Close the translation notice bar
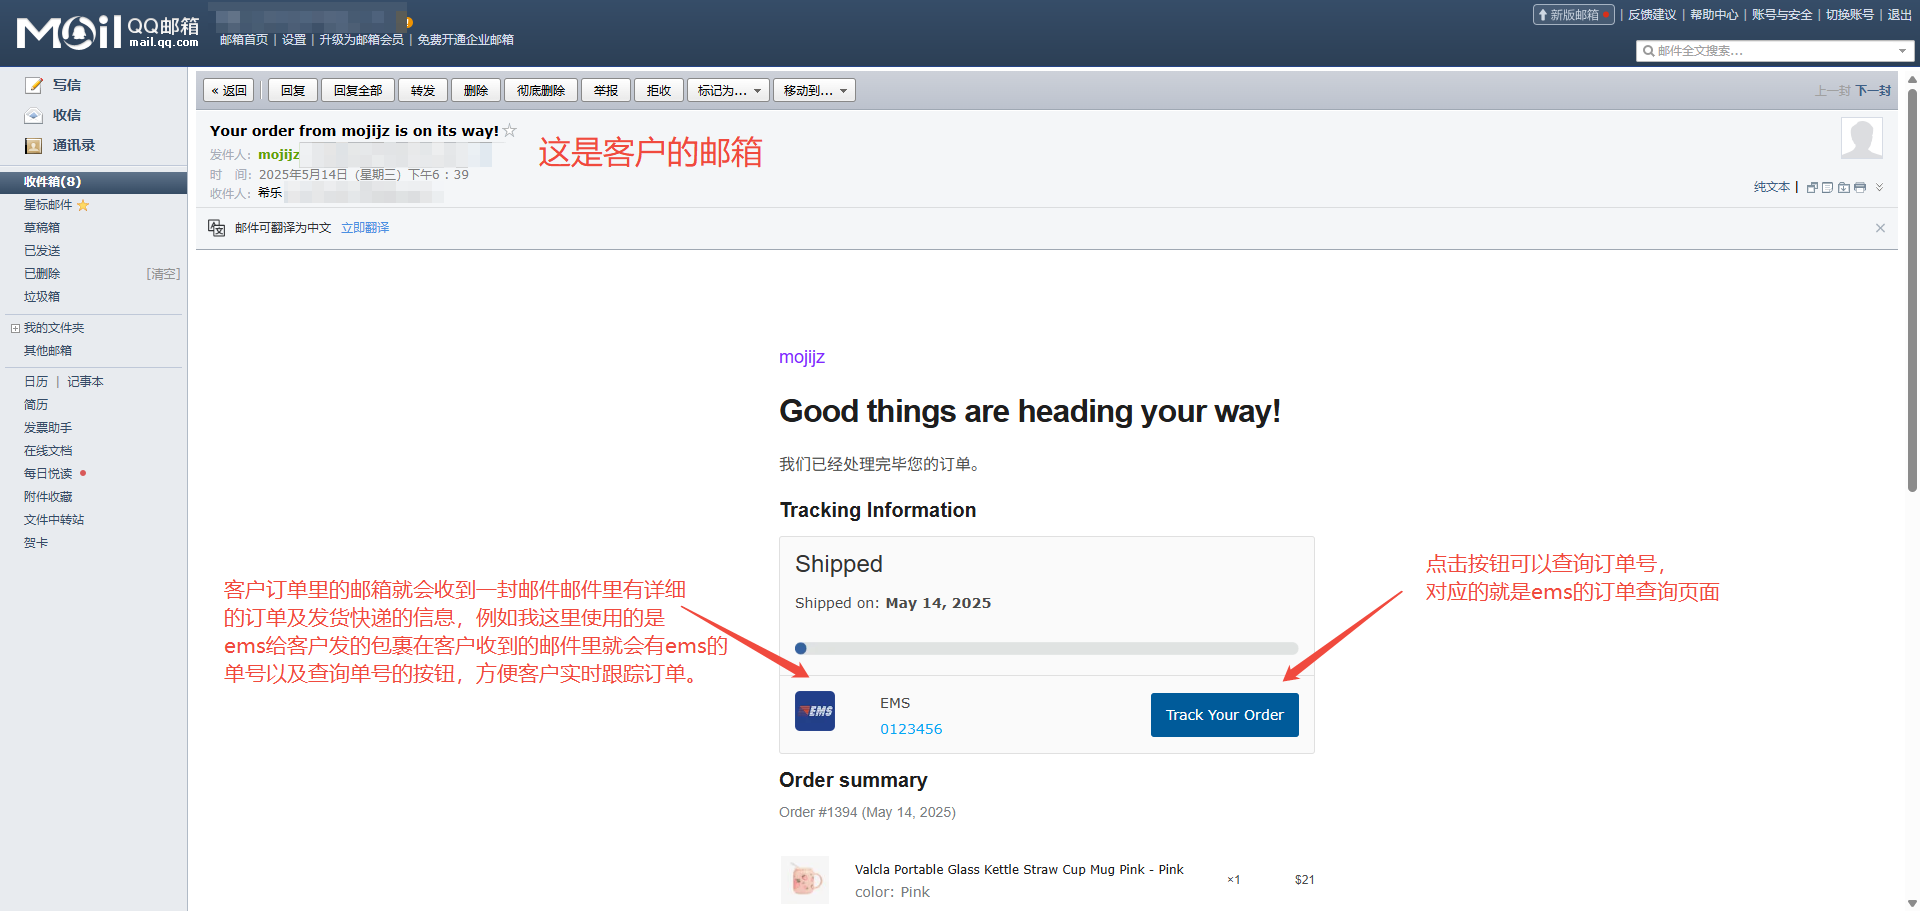1920x911 pixels. pyautogui.click(x=1880, y=228)
